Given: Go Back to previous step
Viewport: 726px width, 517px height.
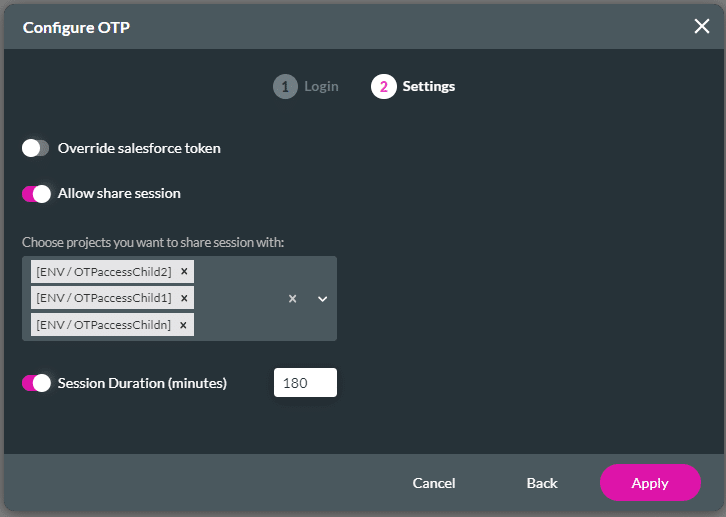Looking at the screenshot, I should (542, 483).
